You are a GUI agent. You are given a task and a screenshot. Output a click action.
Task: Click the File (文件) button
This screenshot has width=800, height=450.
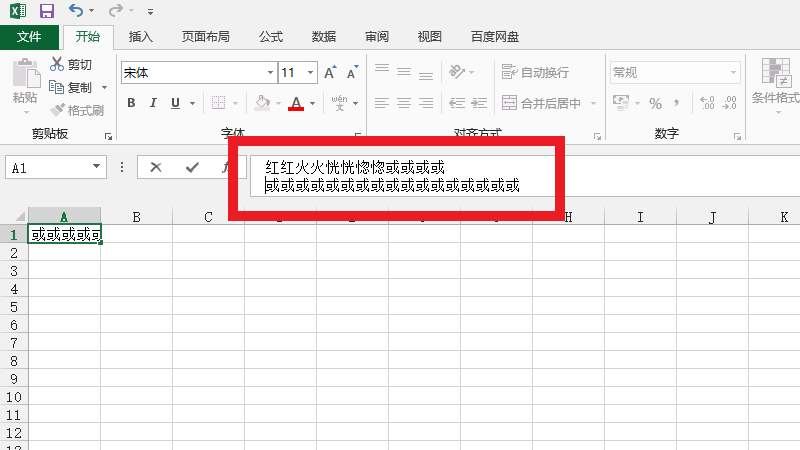tap(29, 37)
